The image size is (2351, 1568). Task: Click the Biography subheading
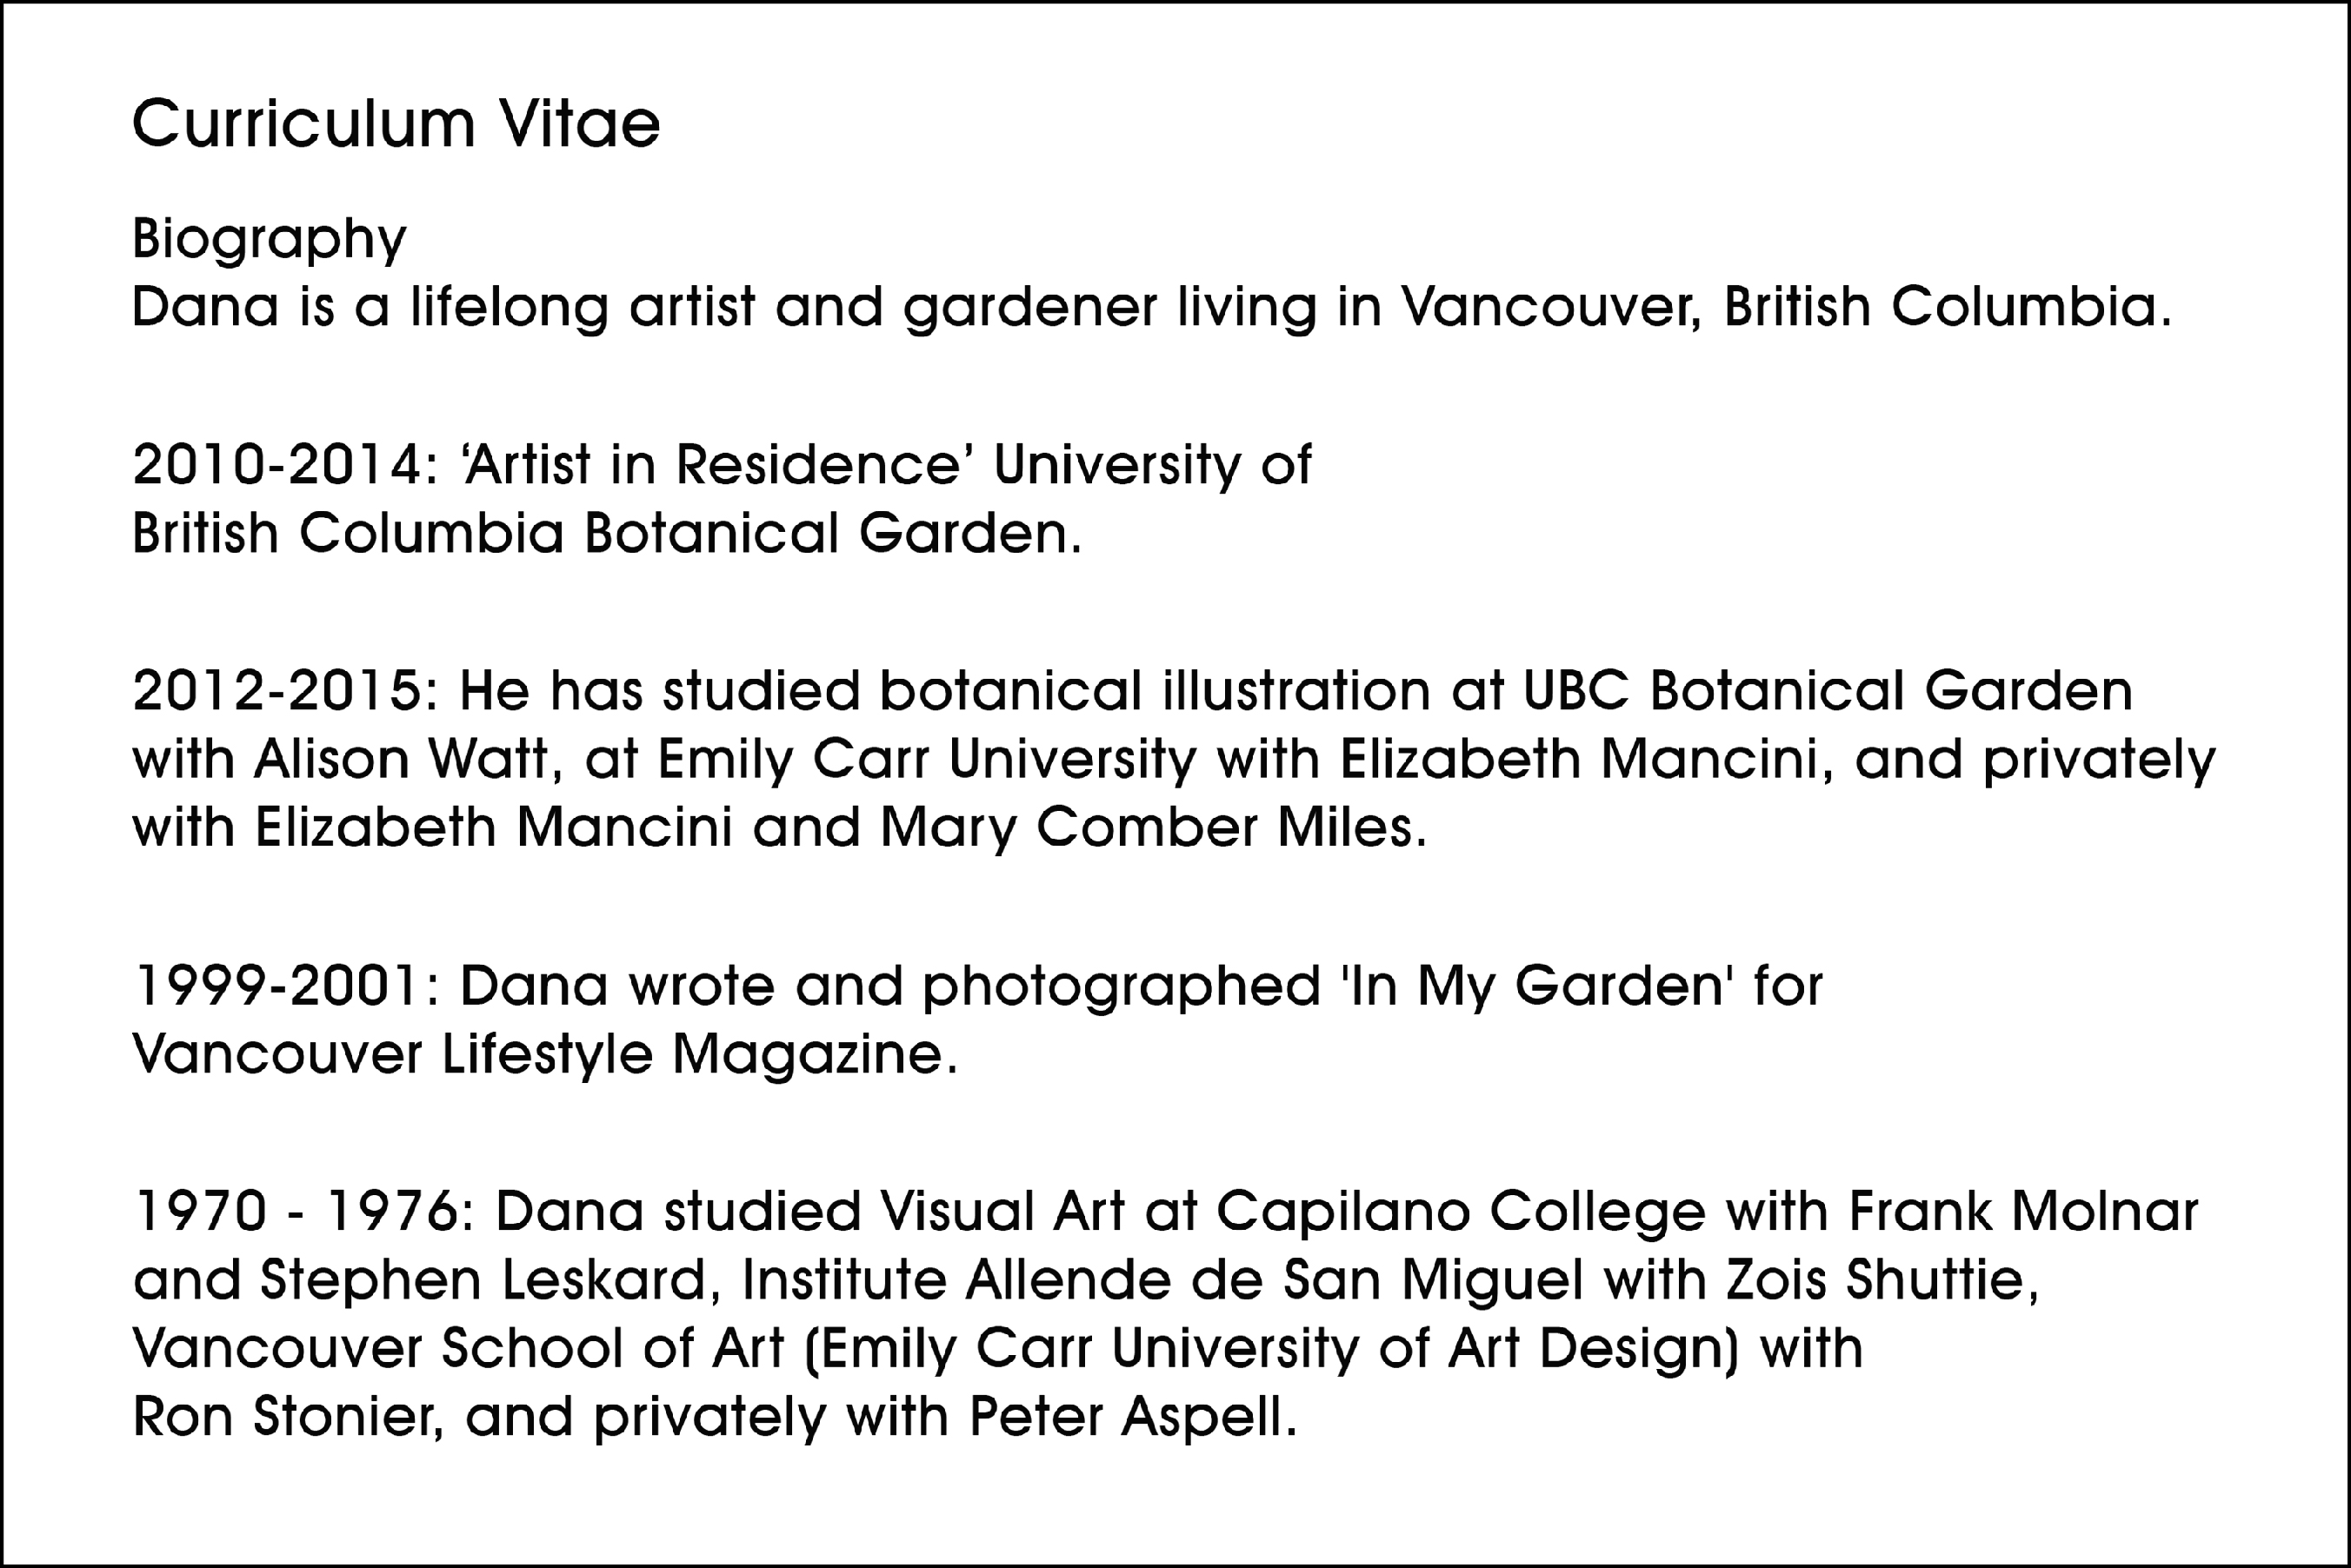point(269,241)
